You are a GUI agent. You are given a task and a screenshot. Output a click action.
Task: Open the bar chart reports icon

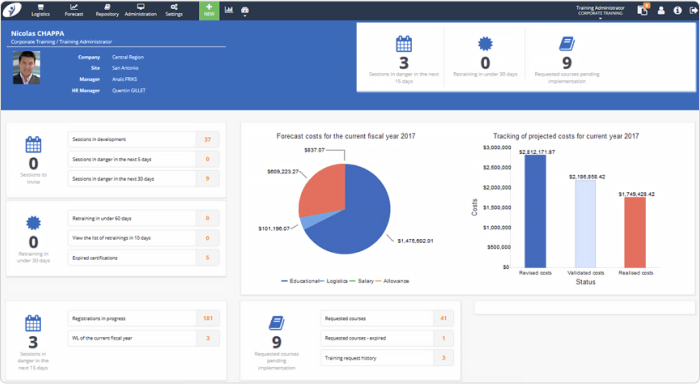click(229, 9)
